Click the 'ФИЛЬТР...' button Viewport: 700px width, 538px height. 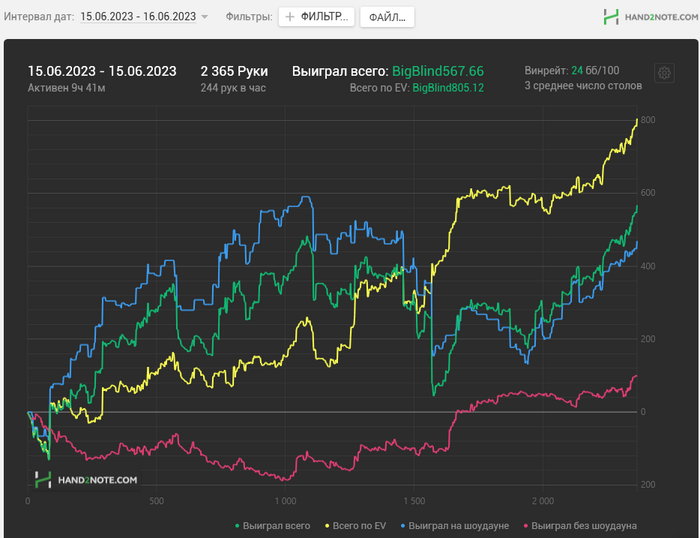tap(315, 17)
